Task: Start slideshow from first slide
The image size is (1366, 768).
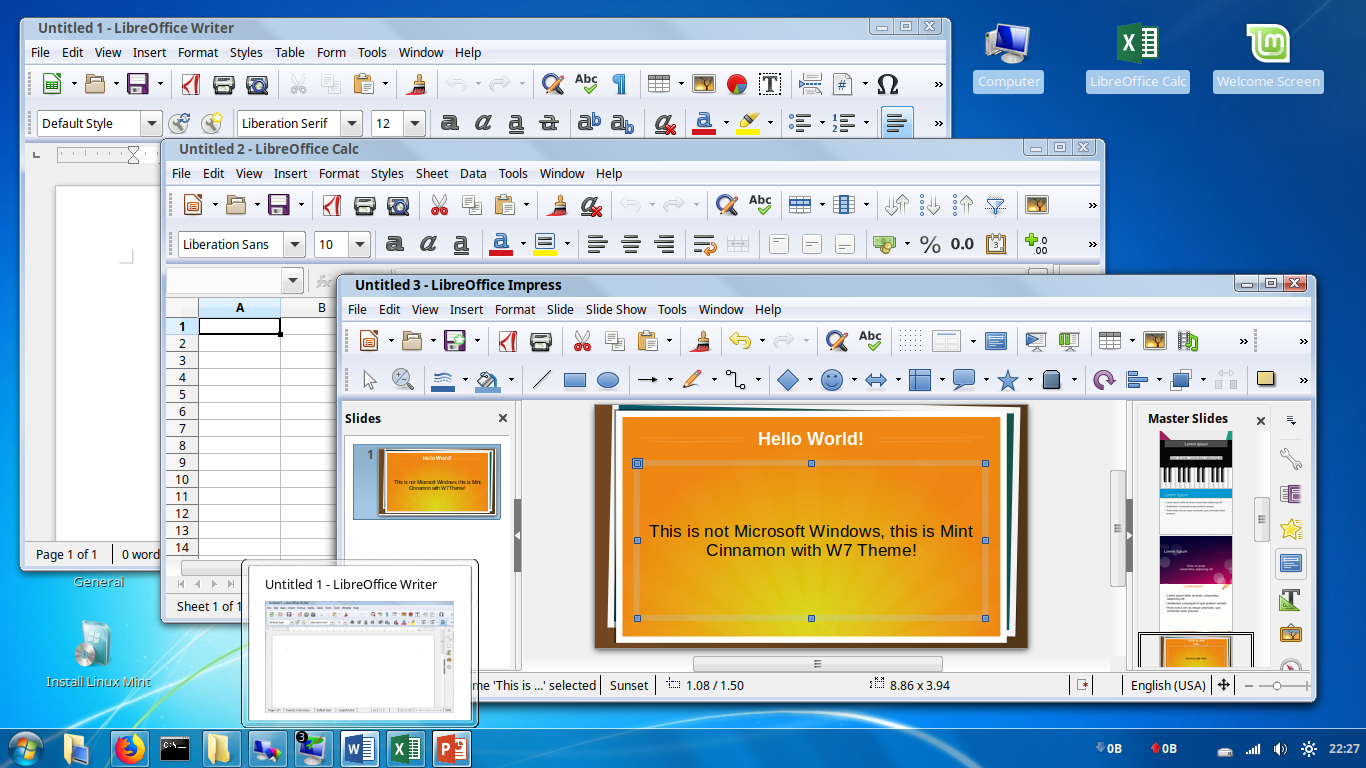Action: point(1034,341)
